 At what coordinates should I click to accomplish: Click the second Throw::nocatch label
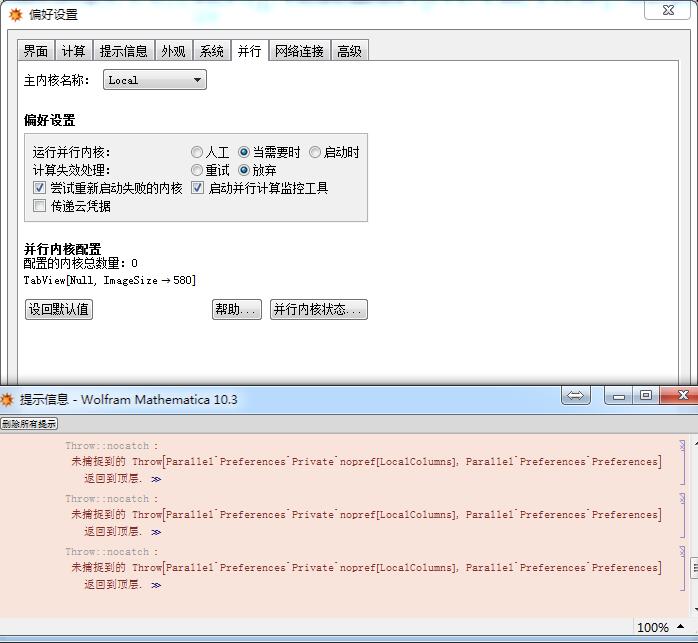pos(111,499)
